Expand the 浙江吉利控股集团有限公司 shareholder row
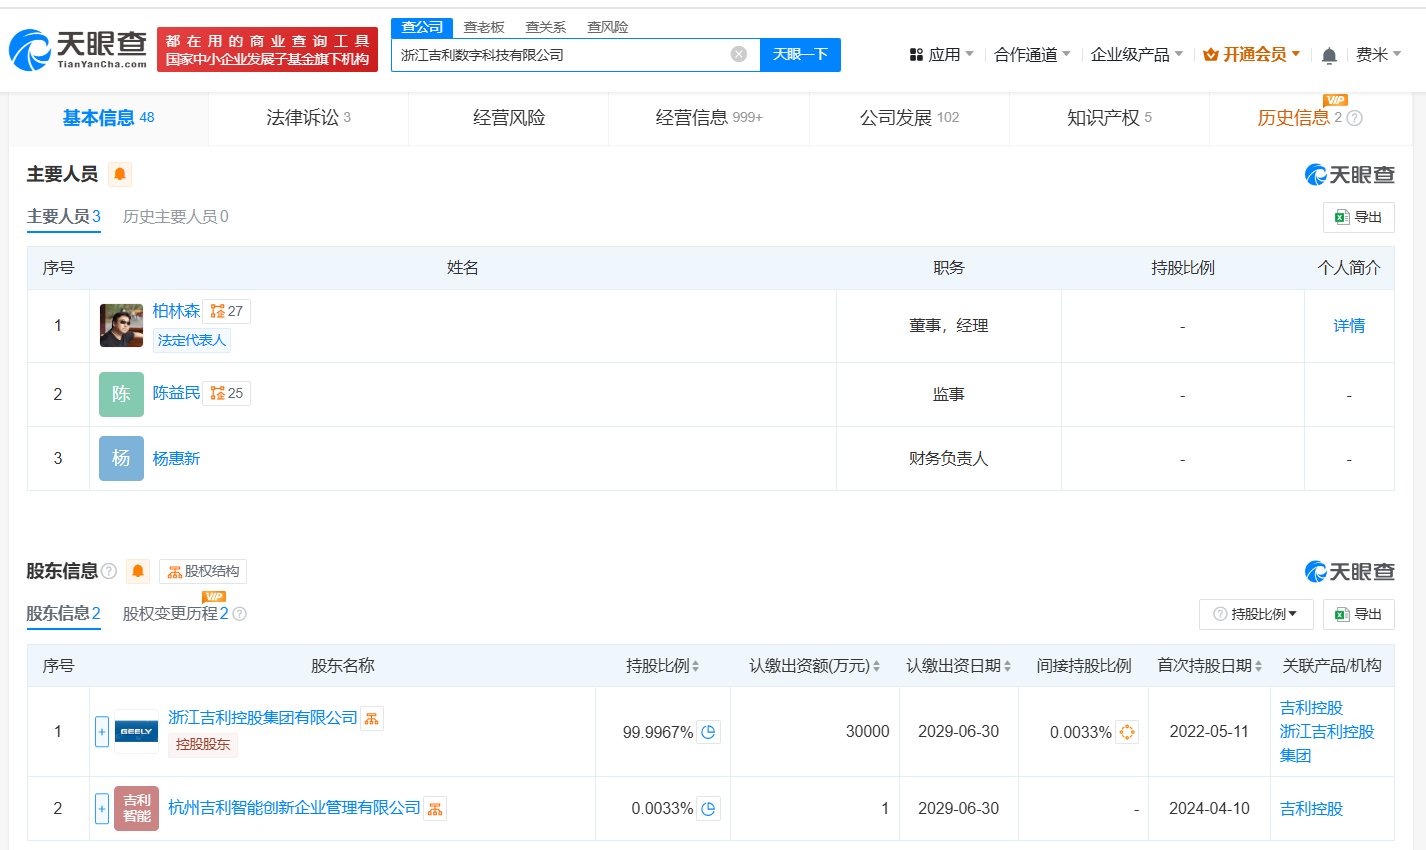This screenshot has height=850, width=1426. click(x=102, y=732)
